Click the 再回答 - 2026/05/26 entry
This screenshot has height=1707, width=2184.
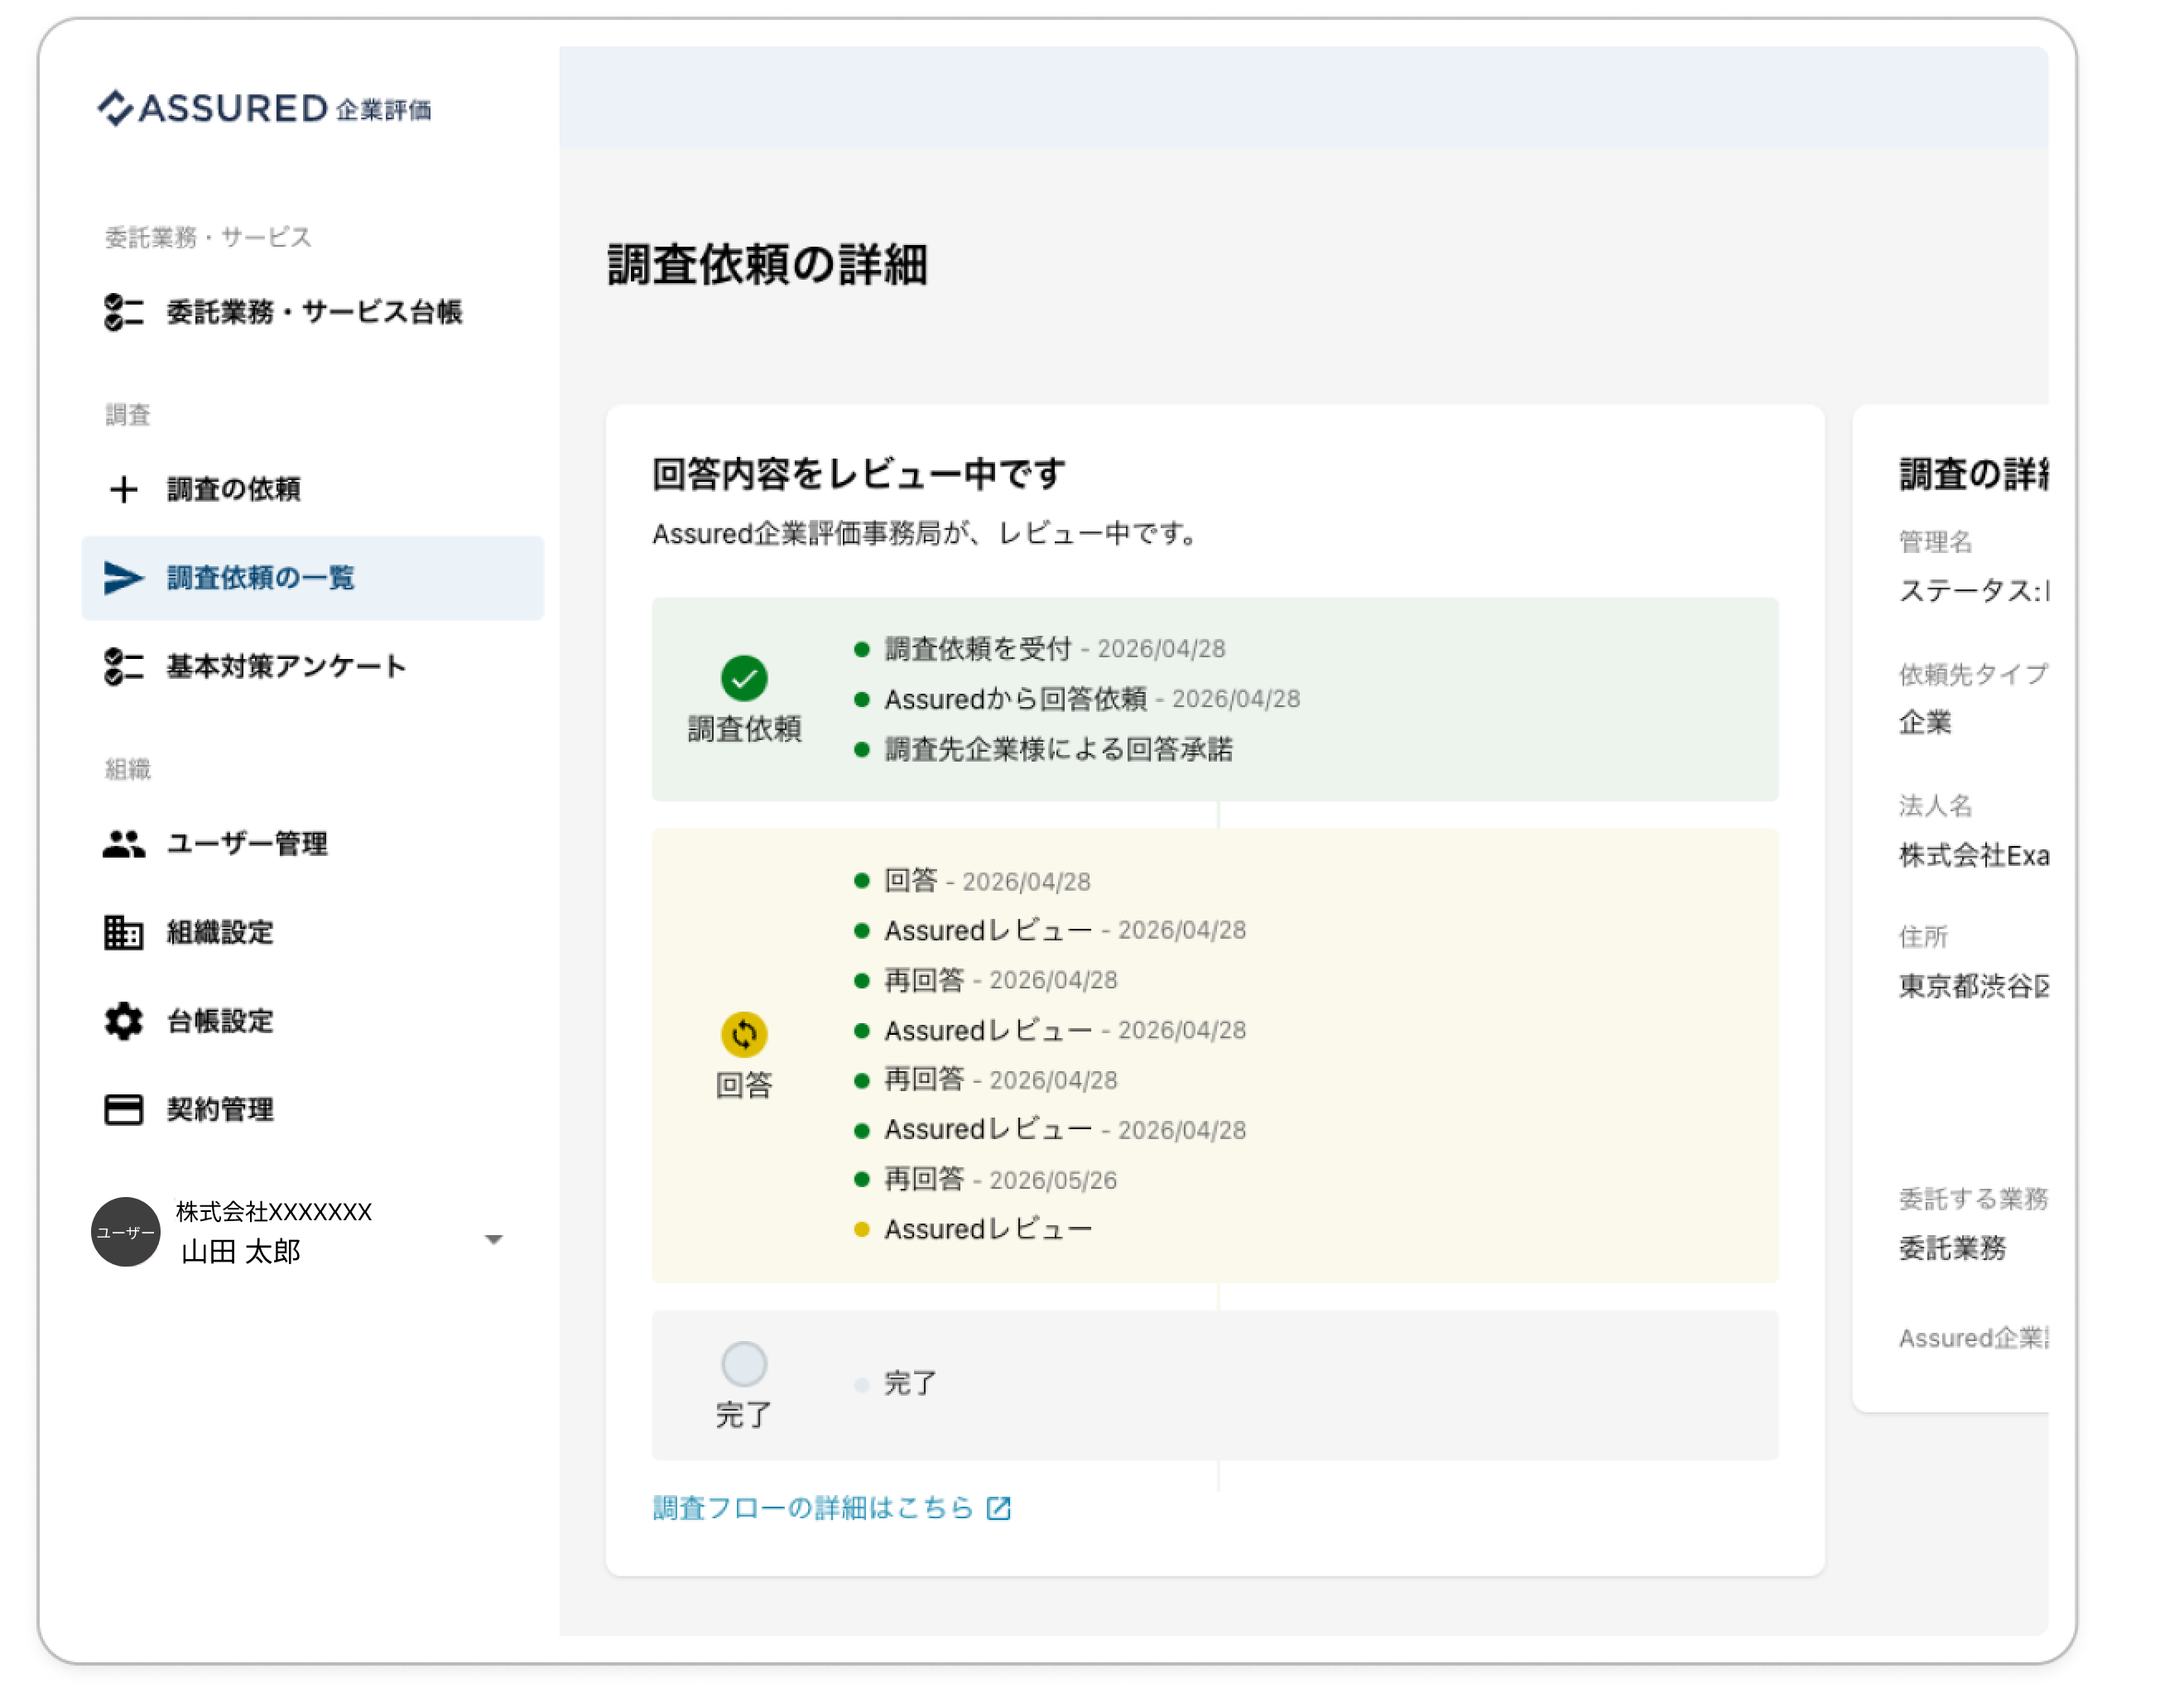pyautogui.click(x=1001, y=1181)
